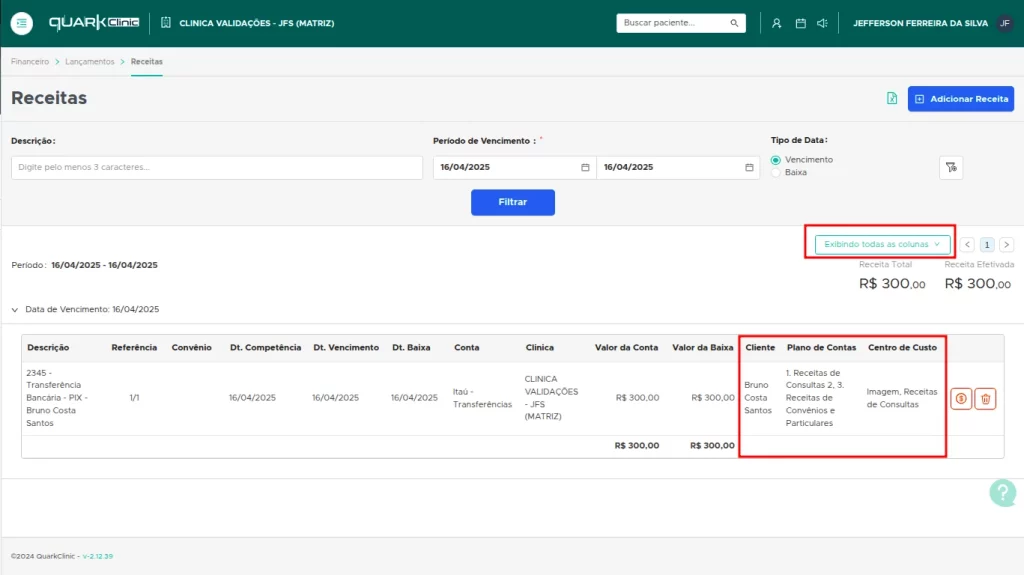Click Clinica Validações - JFS (Matriz) selector
This screenshot has width=1024, height=575.
[x=256, y=23]
